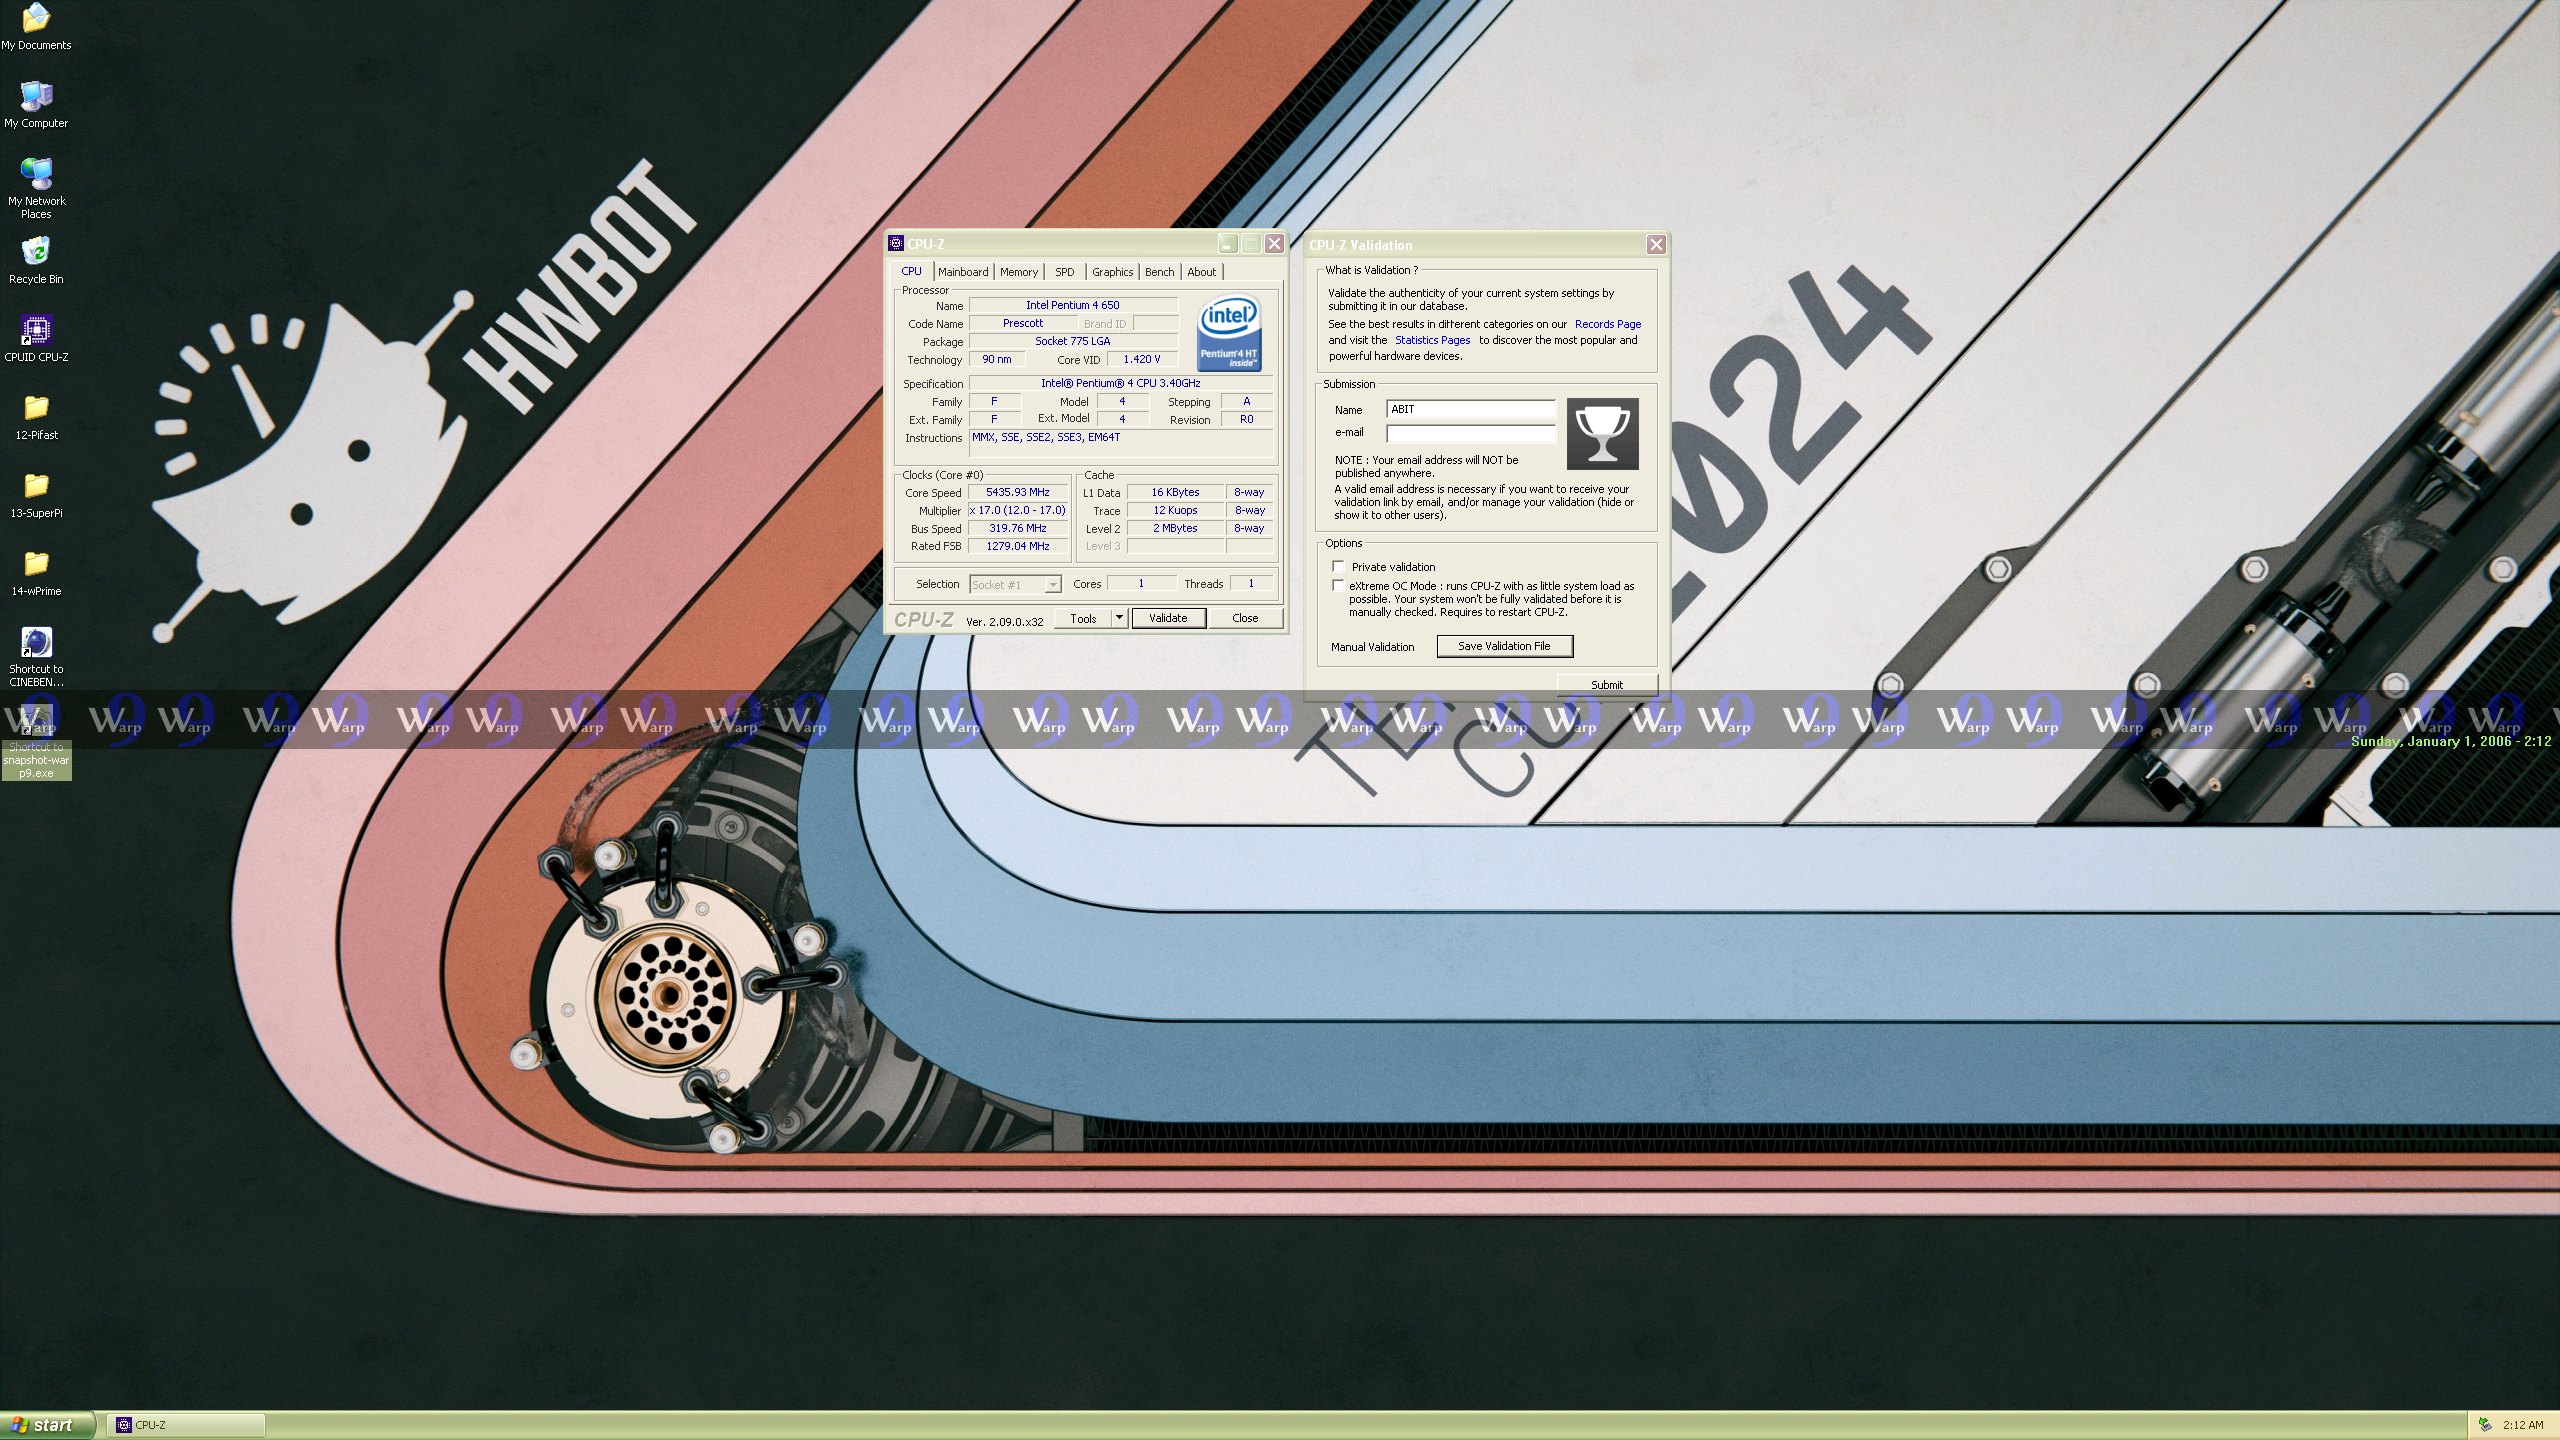This screenshot has height=1440, width=2560.
Task: Click Revision value R0
Action: pos(1247,419)
